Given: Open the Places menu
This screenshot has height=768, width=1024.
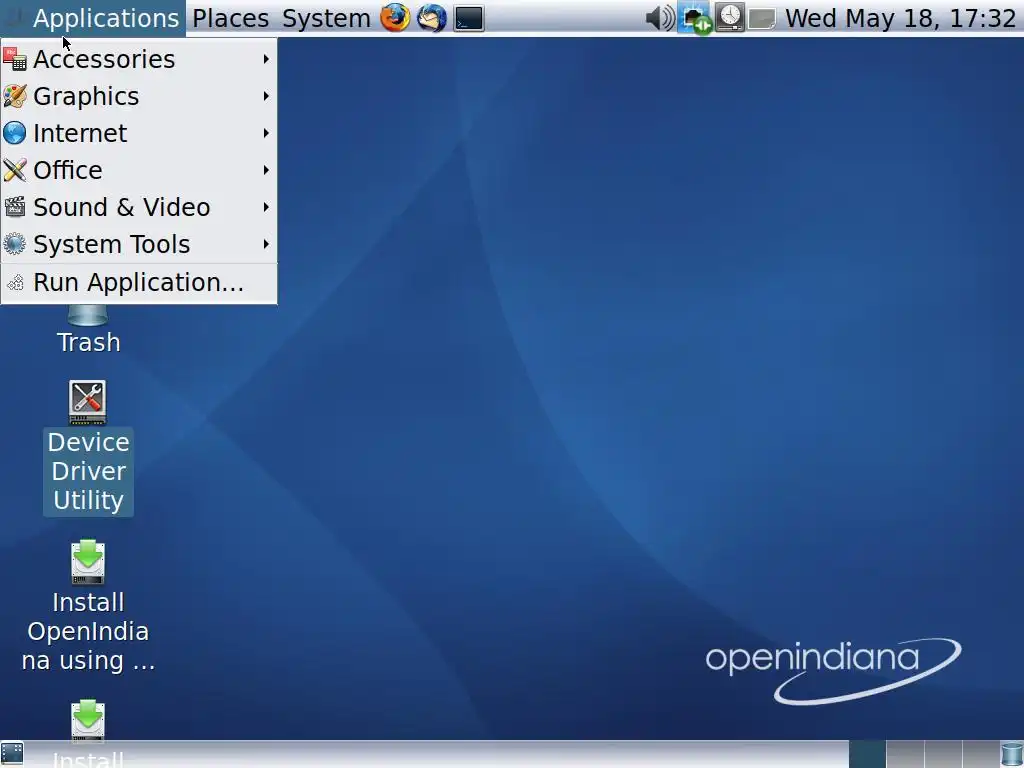Looking at the screenshot, I should [231, 18].
